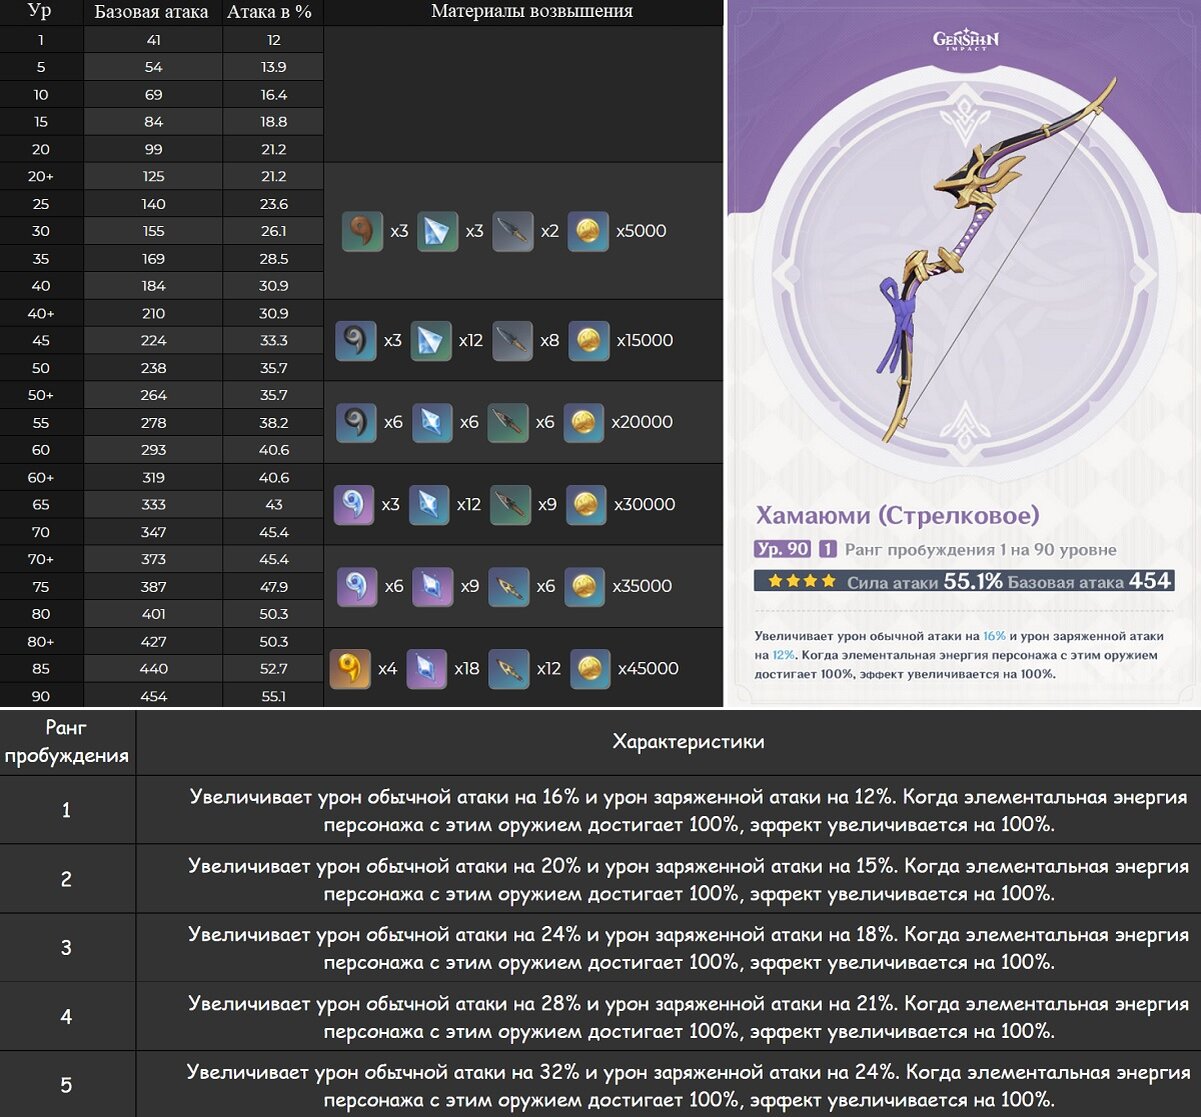Select the '50+' level cell
Image resolution: width=1201 pixels, height=1117 pixels.
(41, 396)
